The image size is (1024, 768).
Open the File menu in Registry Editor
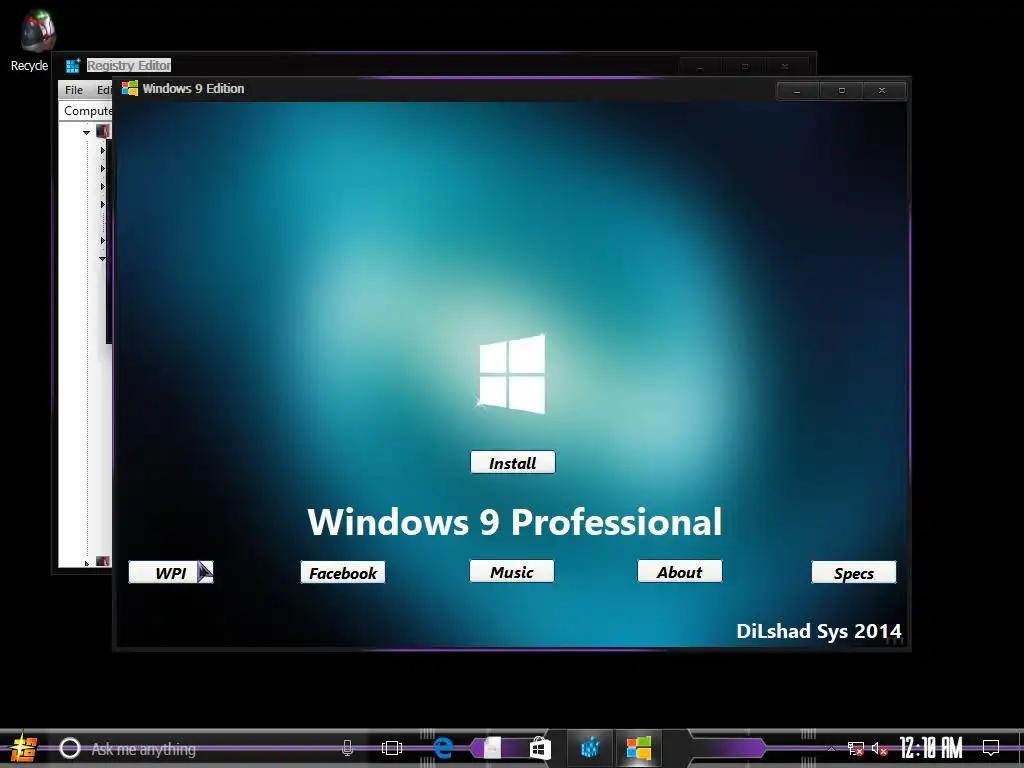click(x=74, y=90)
